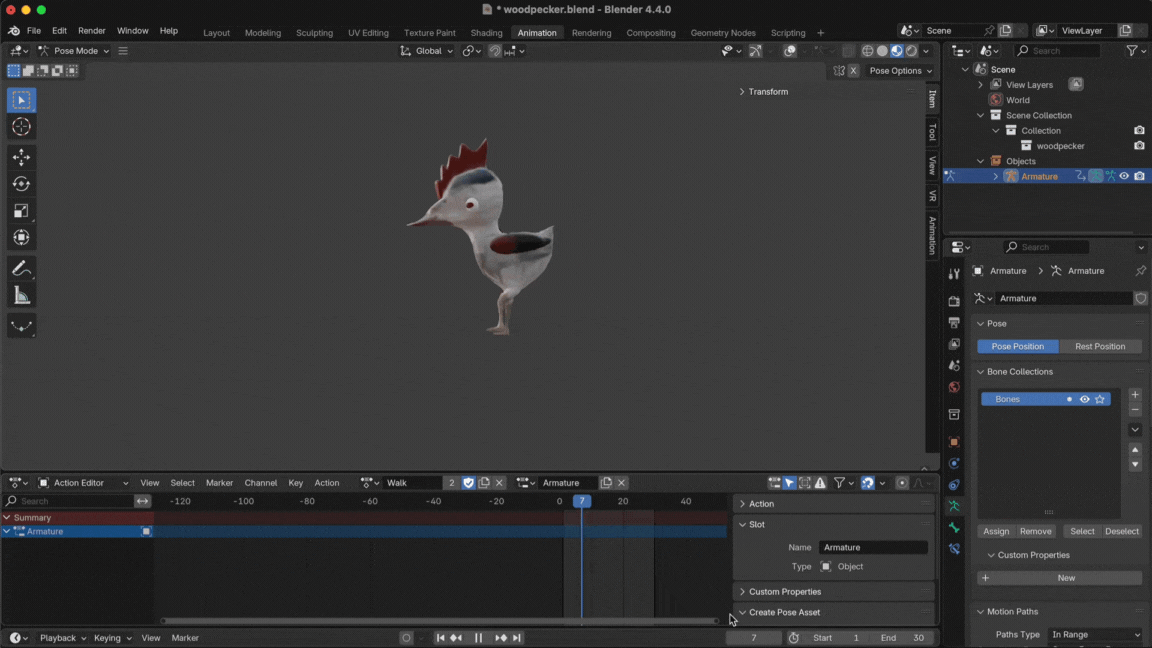Jump to previous keyframe
Image resolution: width=1152 pixels, height=648 pixels.
[456, 638]
